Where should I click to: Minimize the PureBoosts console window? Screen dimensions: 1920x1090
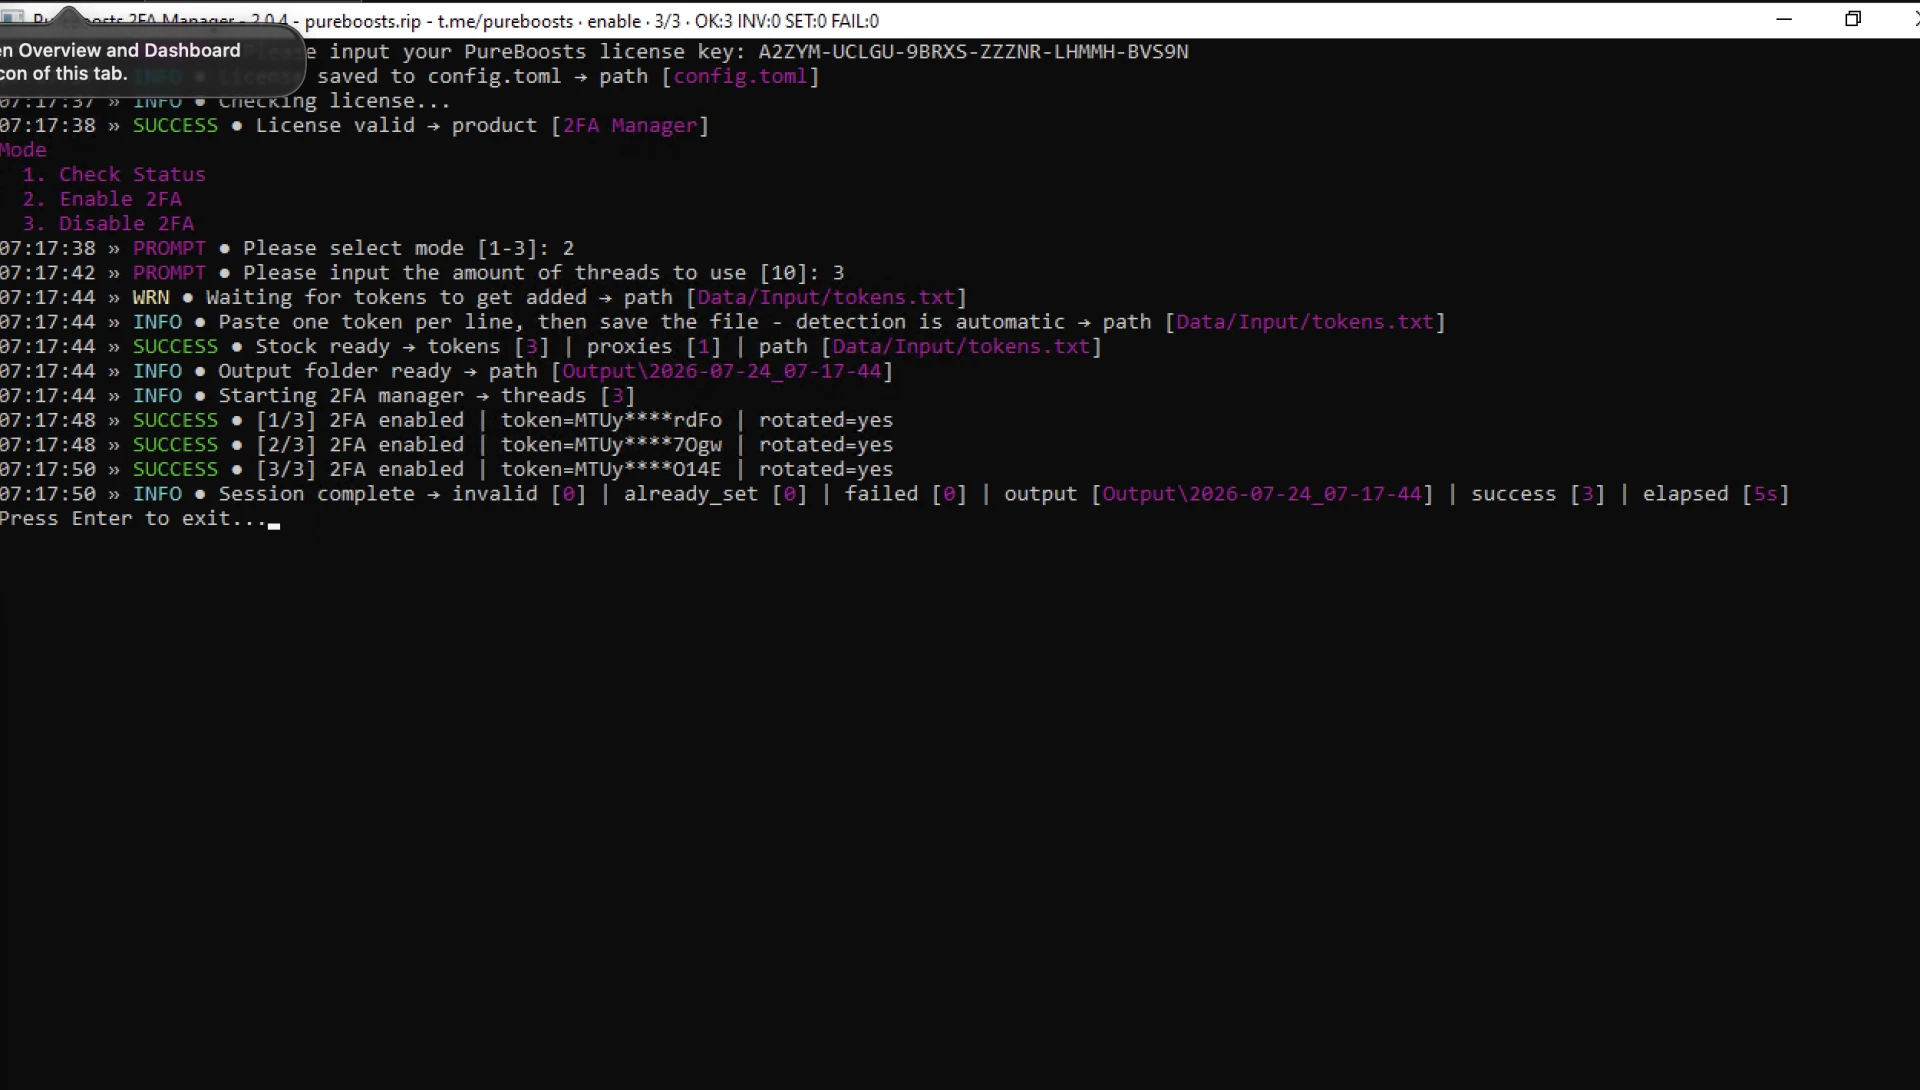(1784, 19)
